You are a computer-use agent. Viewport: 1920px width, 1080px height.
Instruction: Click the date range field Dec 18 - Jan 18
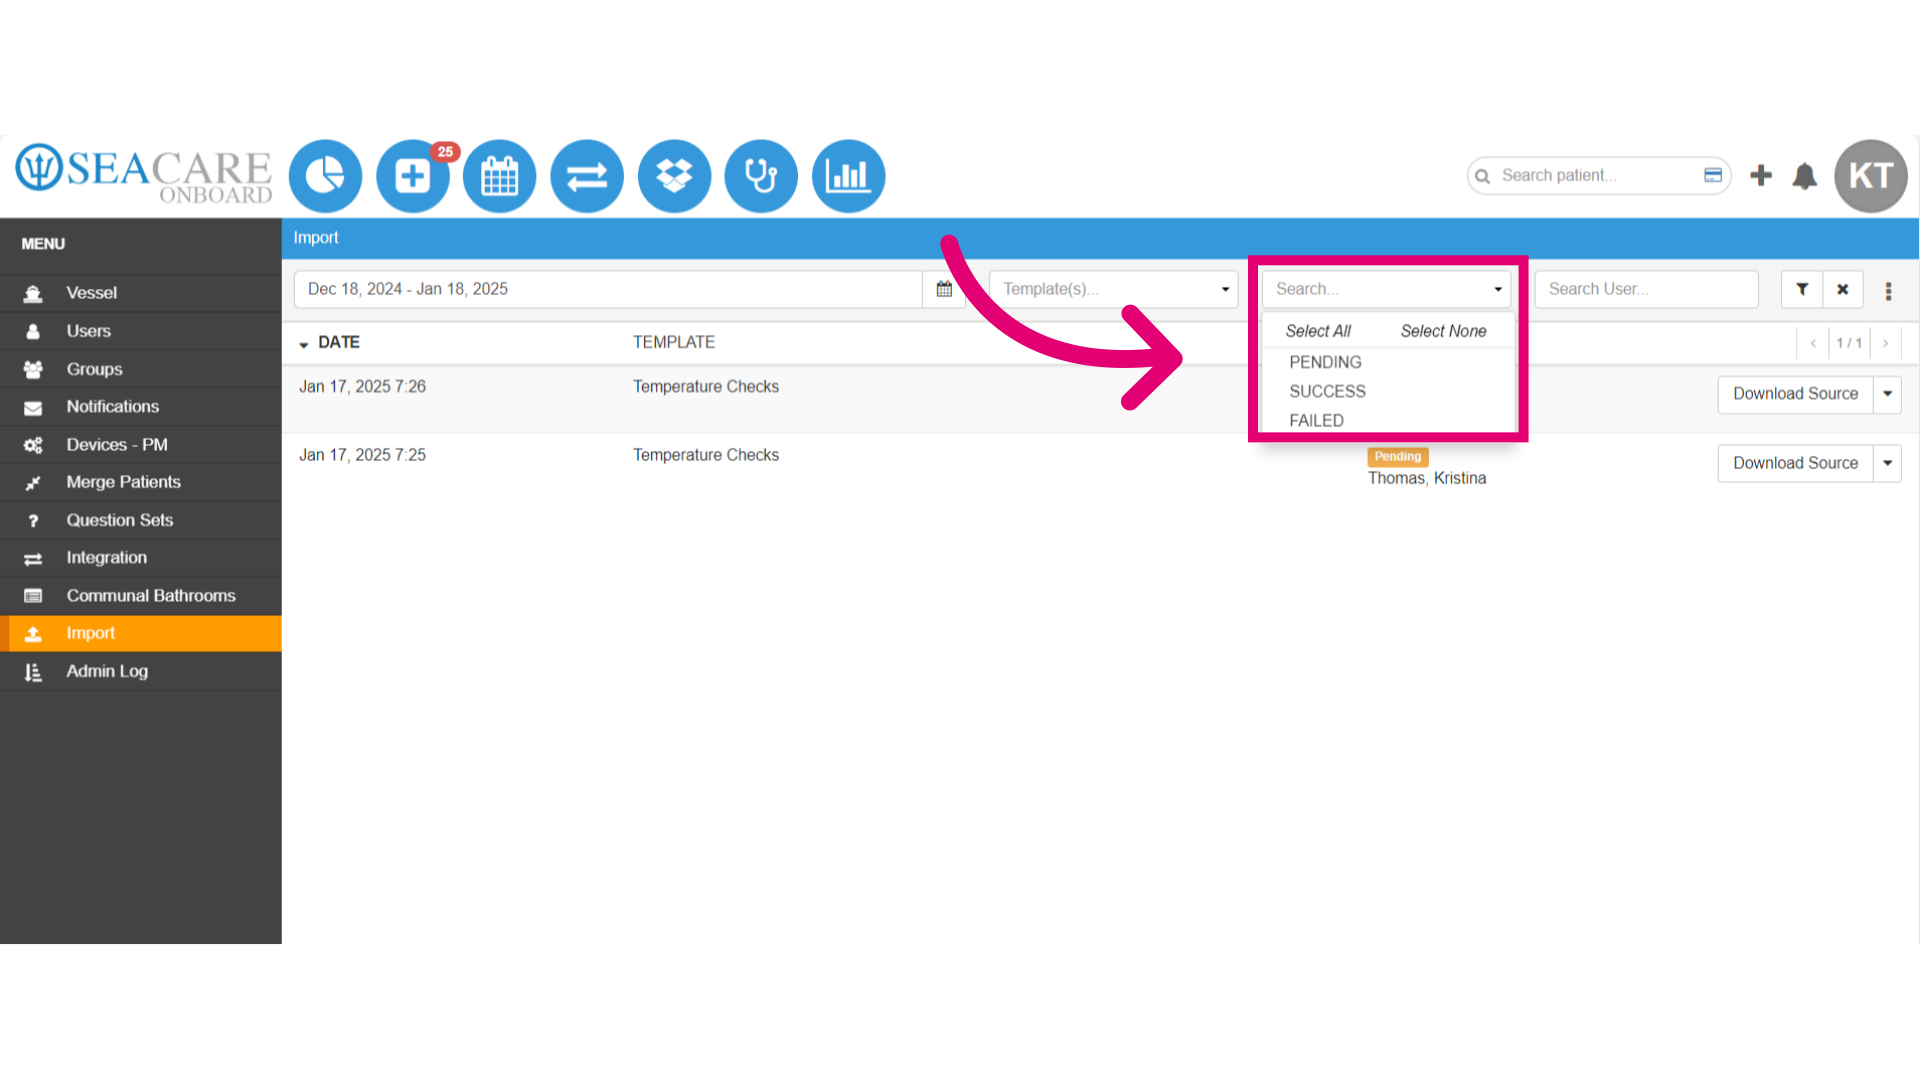coord(608,289)
